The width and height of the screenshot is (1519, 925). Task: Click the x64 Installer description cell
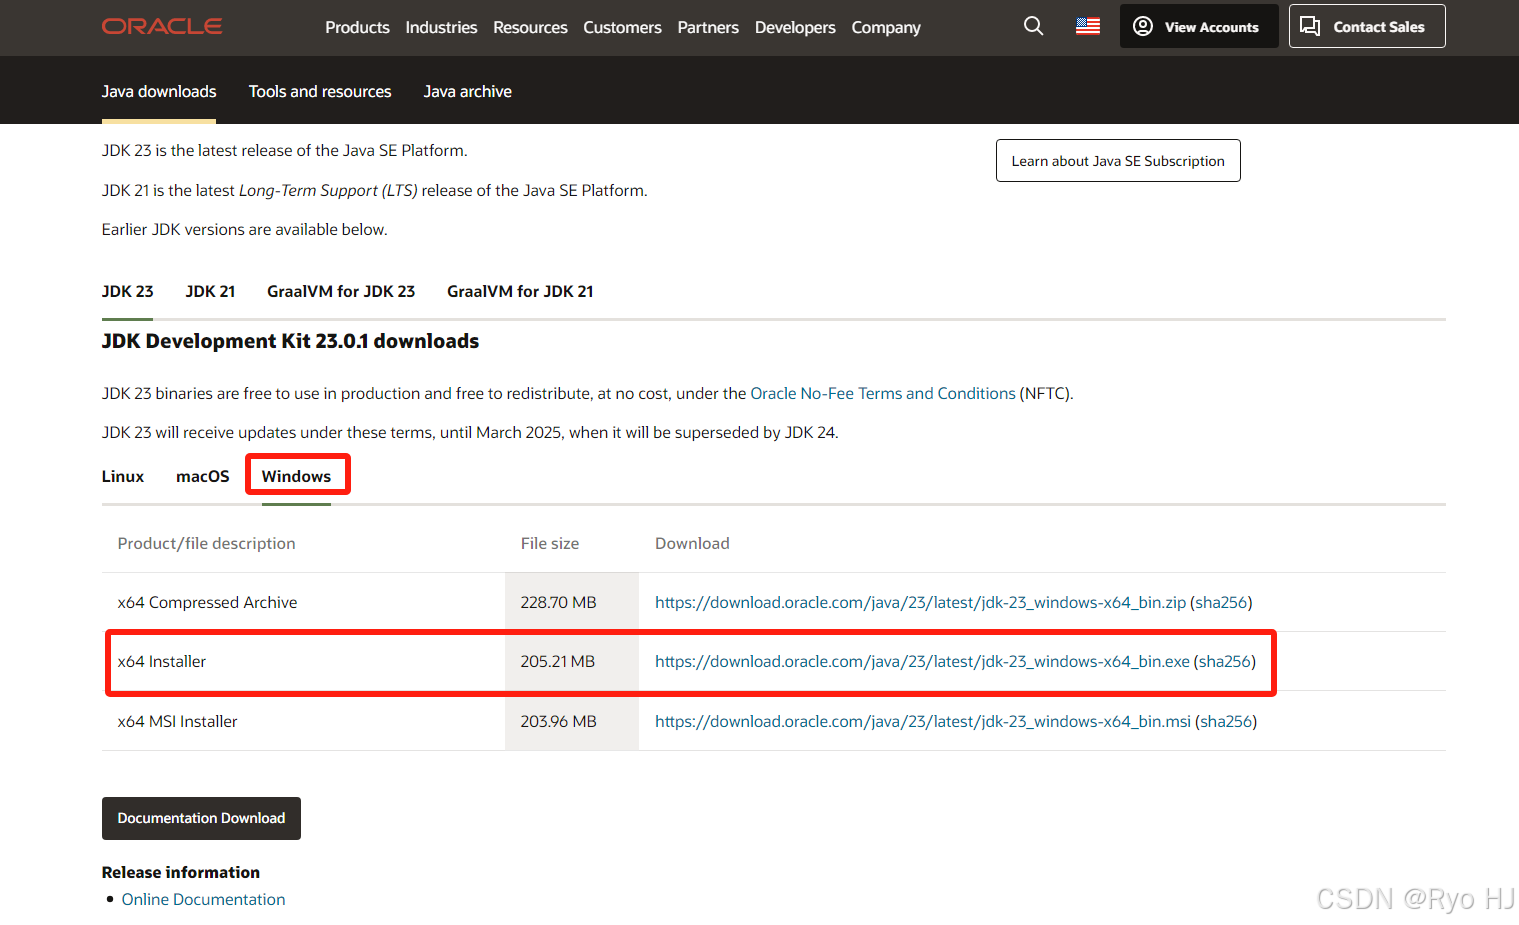(162, 661)
